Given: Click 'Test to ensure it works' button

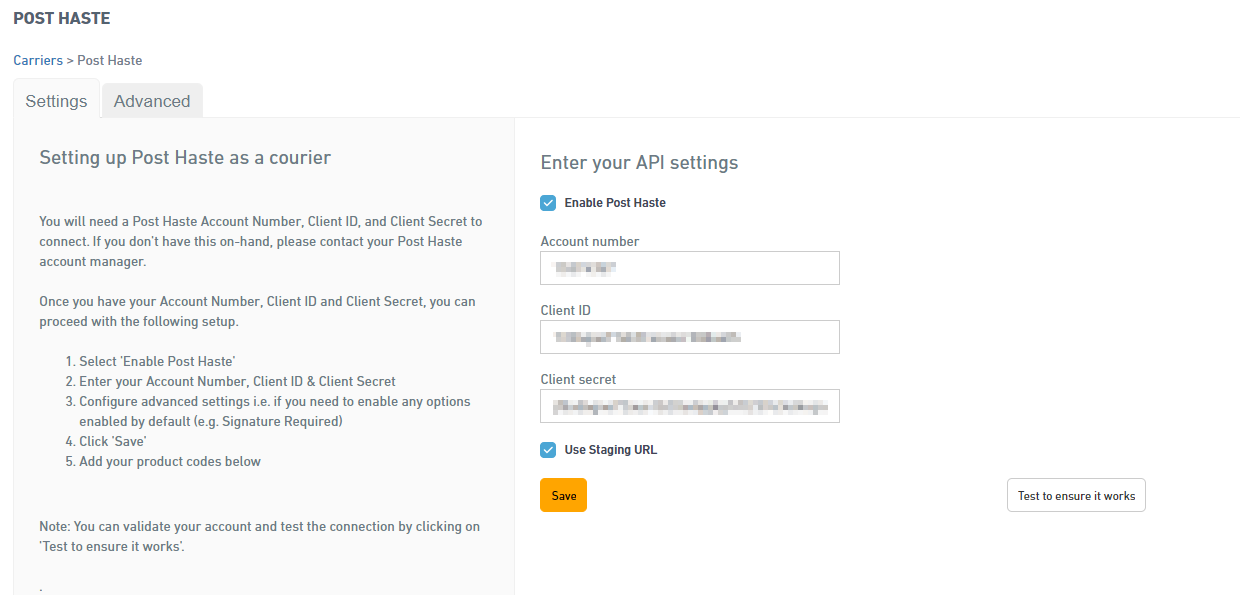Looking at the screenshot, I should 1076,495.
